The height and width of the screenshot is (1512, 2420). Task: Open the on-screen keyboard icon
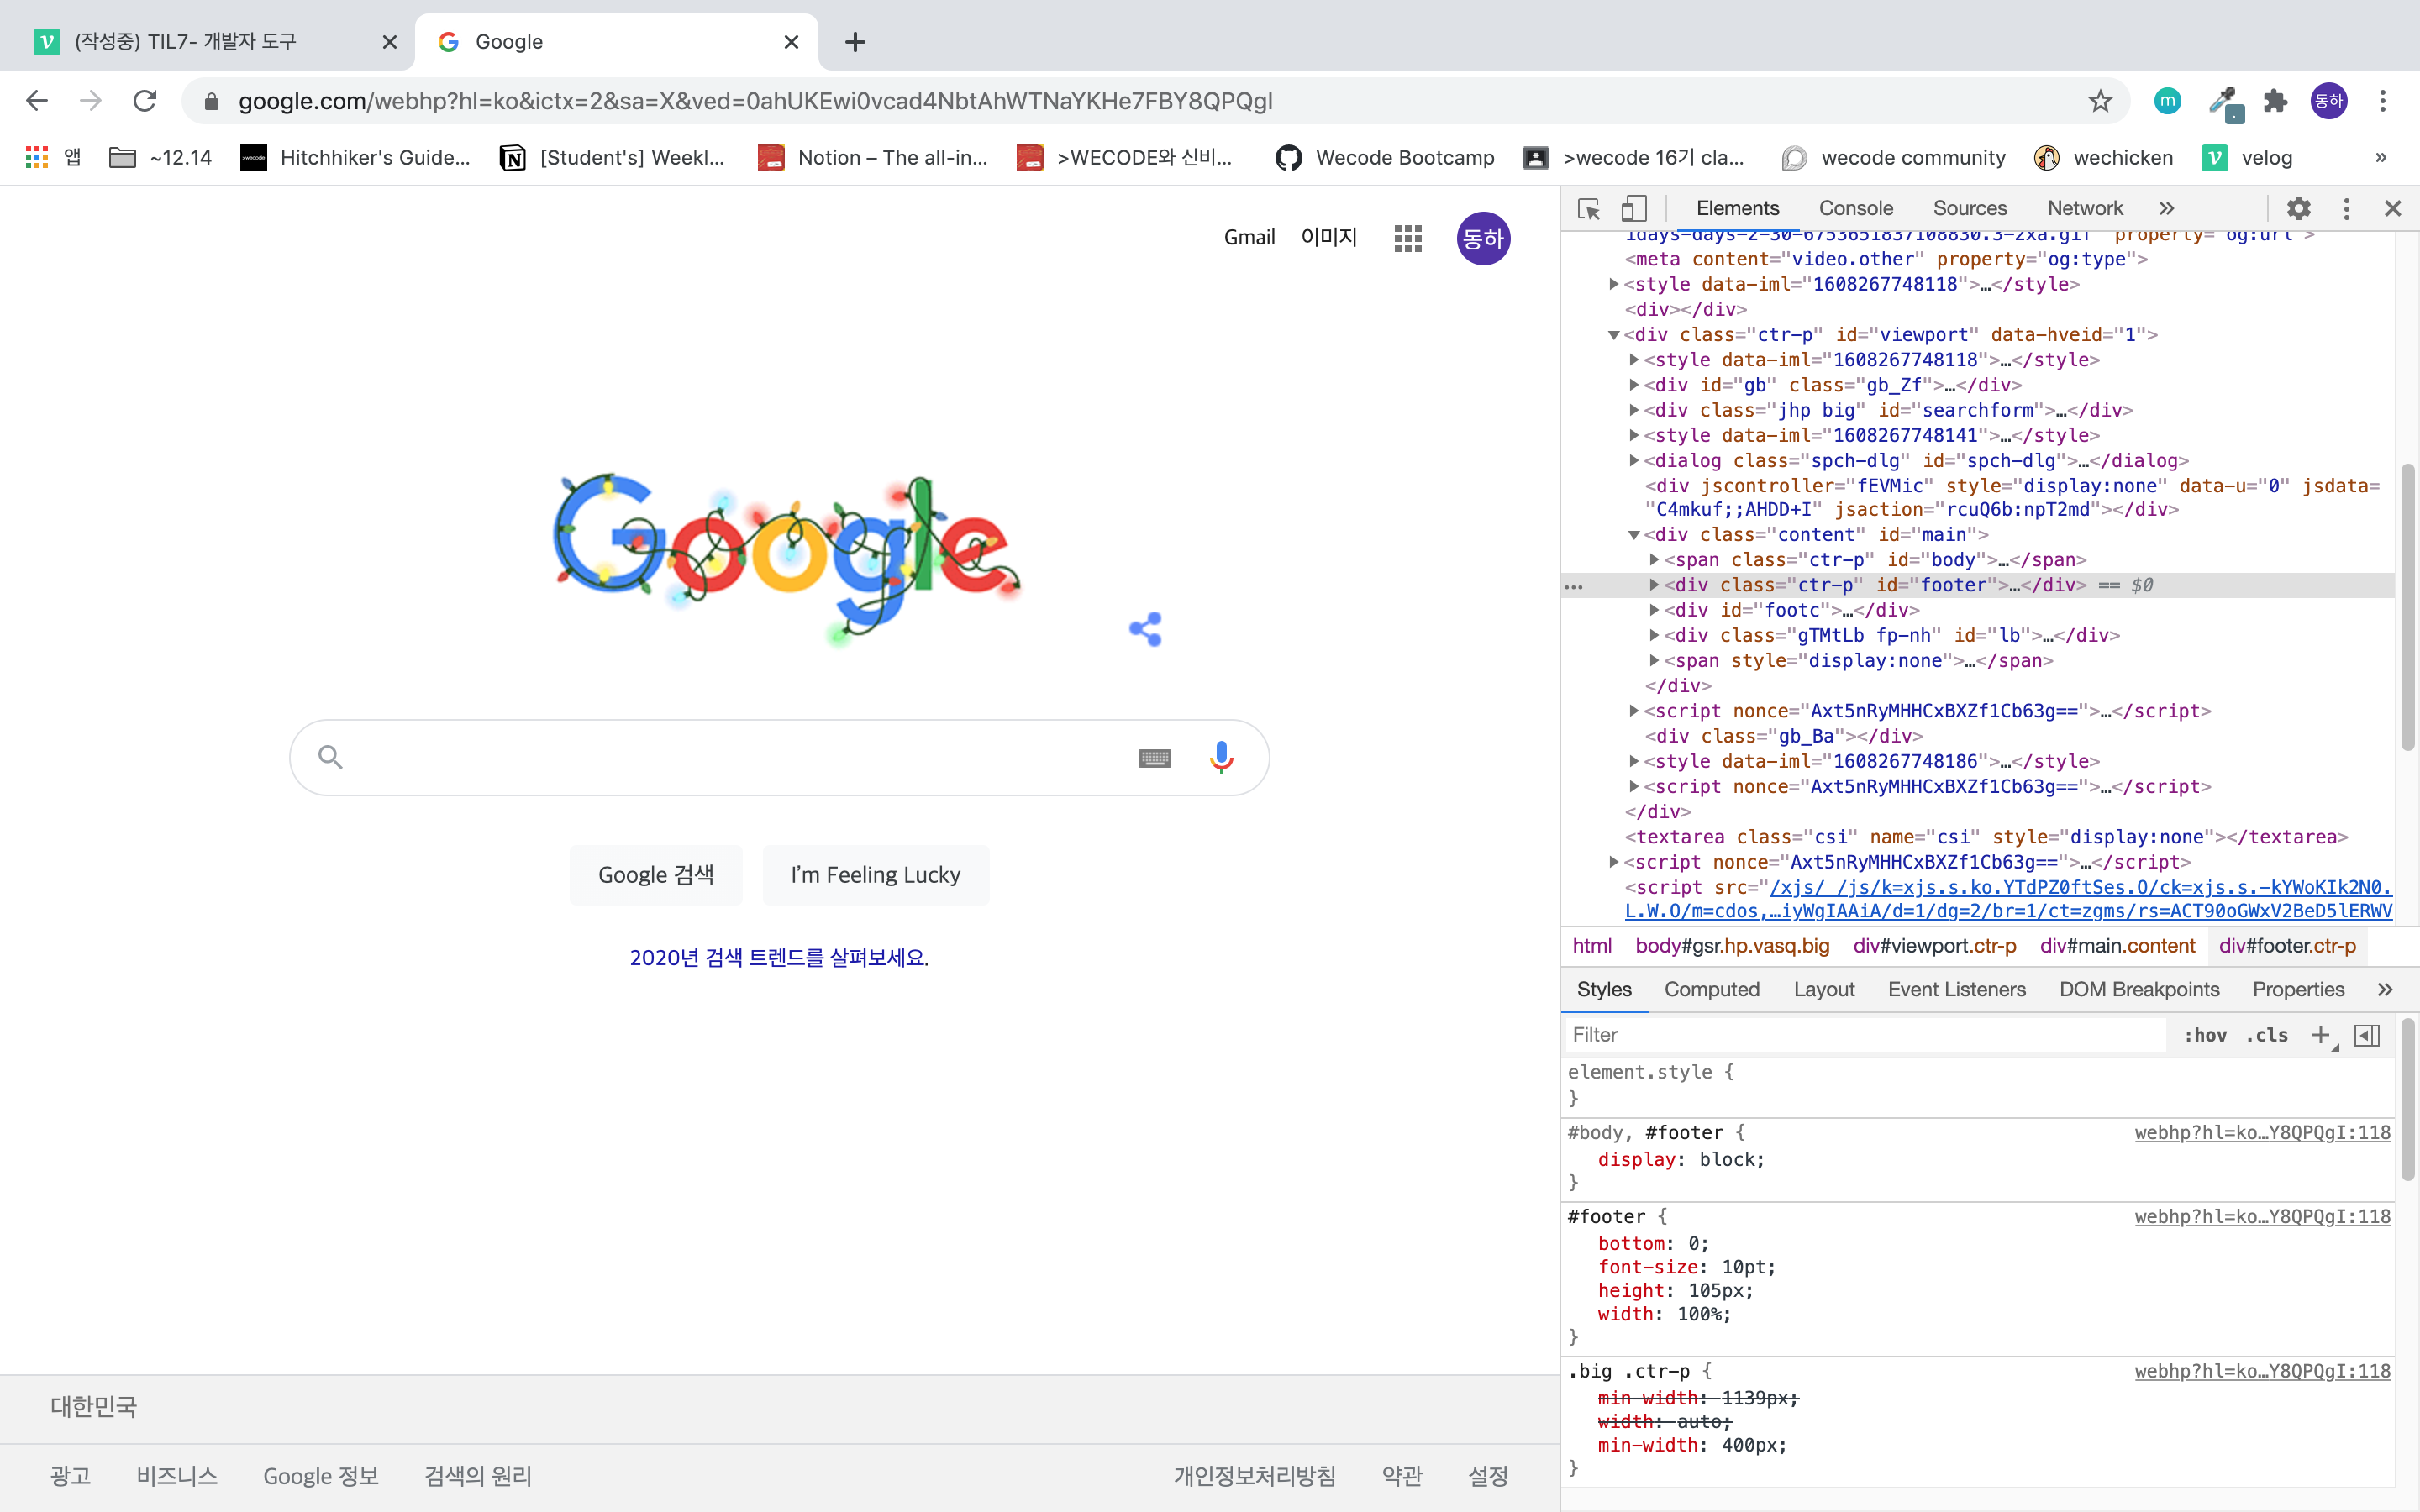tap(1155, 758)
